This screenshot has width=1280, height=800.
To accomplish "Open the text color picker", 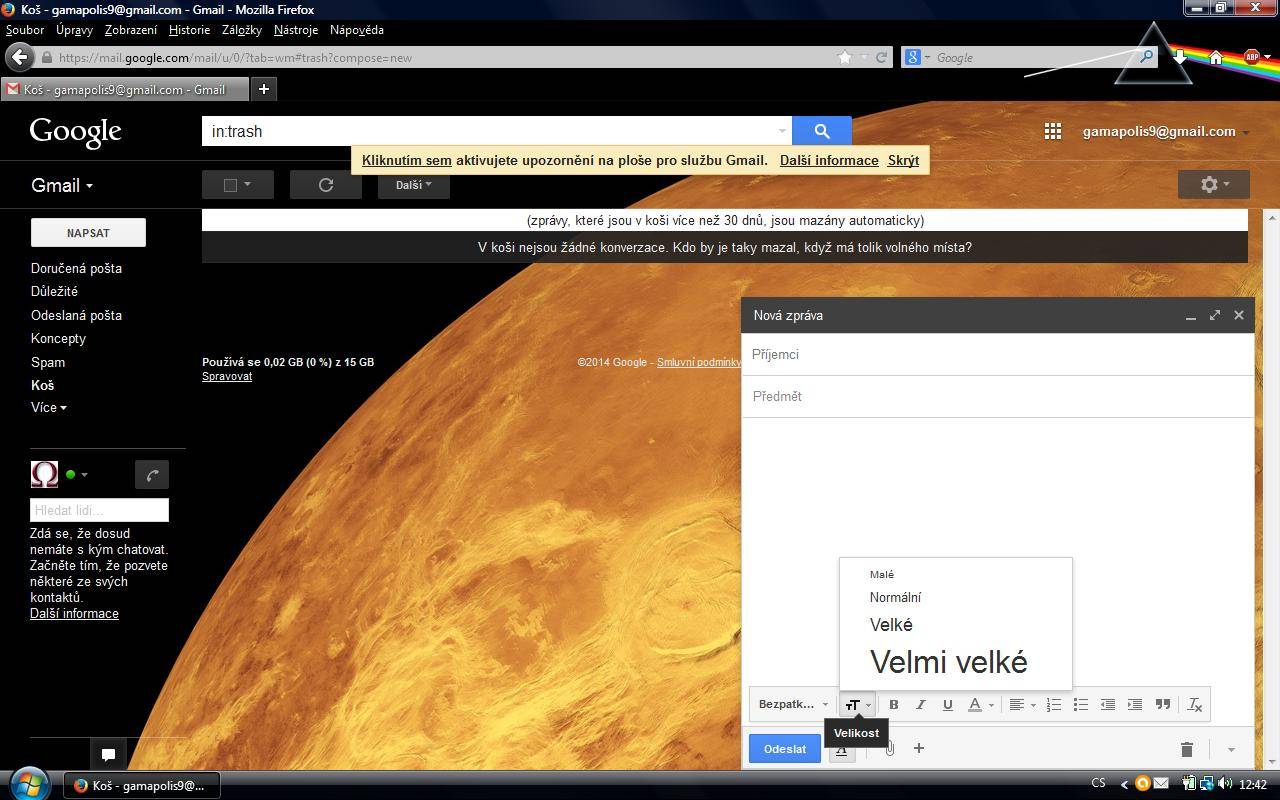I will pos(980,704).
